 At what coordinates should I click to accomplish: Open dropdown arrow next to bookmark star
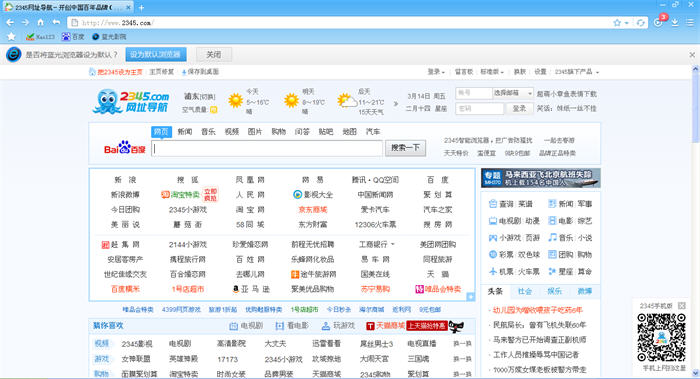[x=627, y=23]
